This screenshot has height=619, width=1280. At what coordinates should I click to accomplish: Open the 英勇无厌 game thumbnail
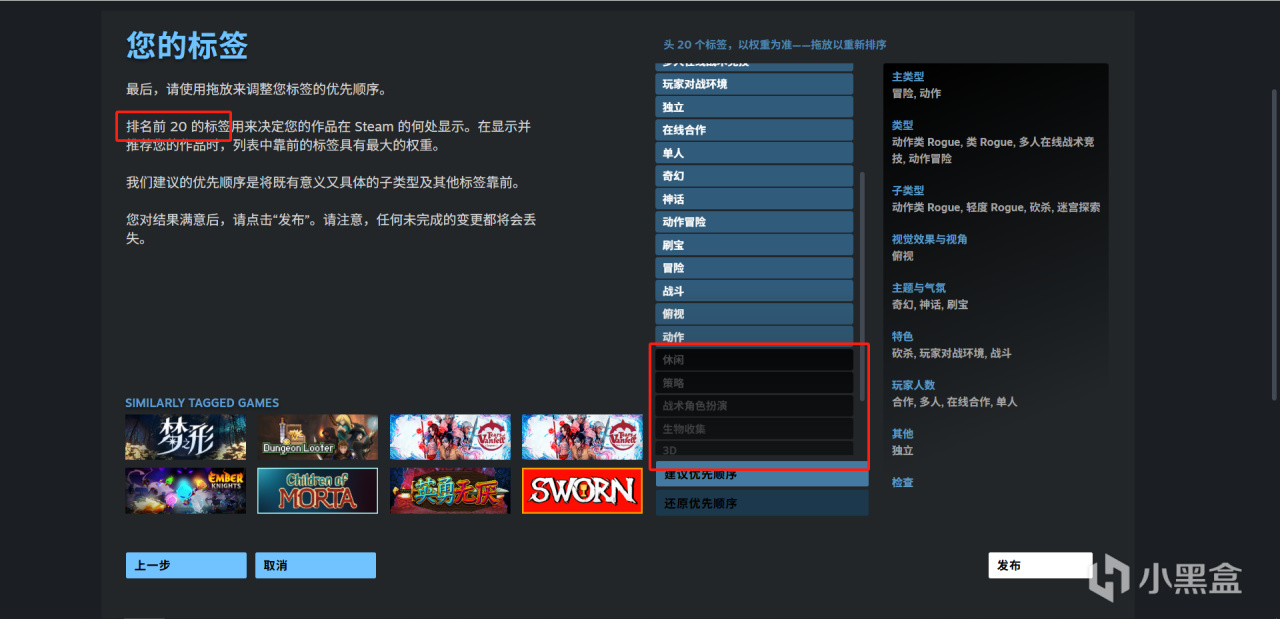pos(450,491)
